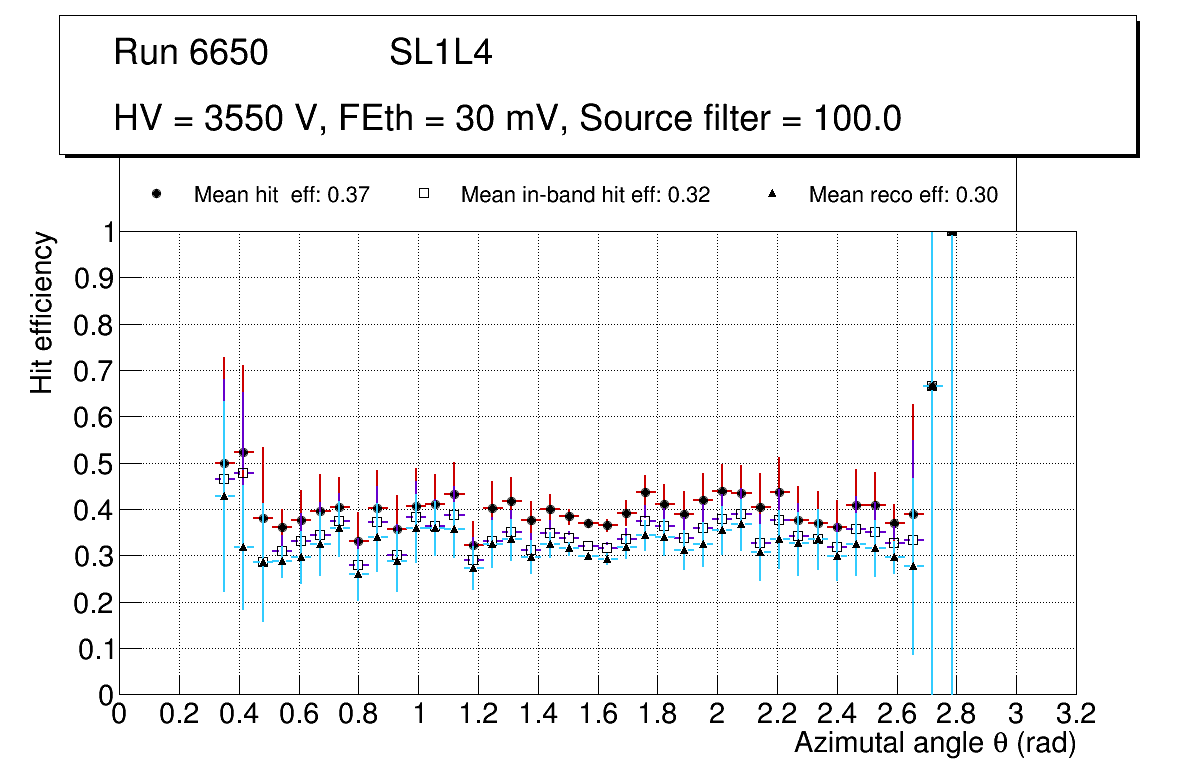
Task: Select the 'Mean hit eff: 0.37' legend label
Action: [282, 196]
